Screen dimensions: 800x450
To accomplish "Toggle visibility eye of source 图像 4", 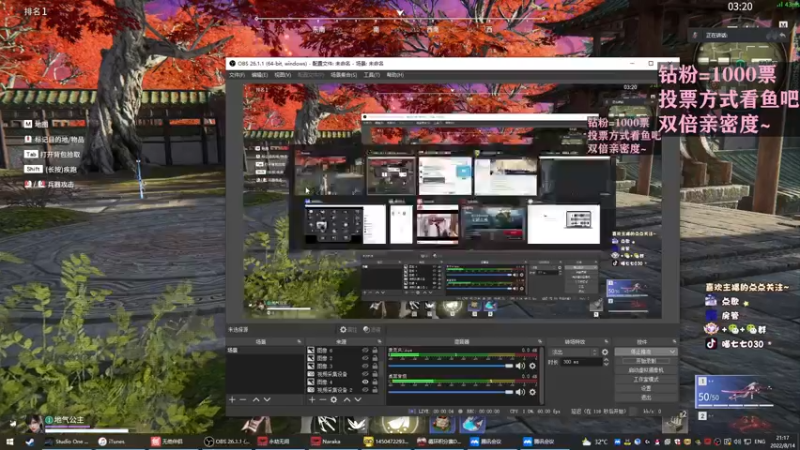I will point(365,382).
